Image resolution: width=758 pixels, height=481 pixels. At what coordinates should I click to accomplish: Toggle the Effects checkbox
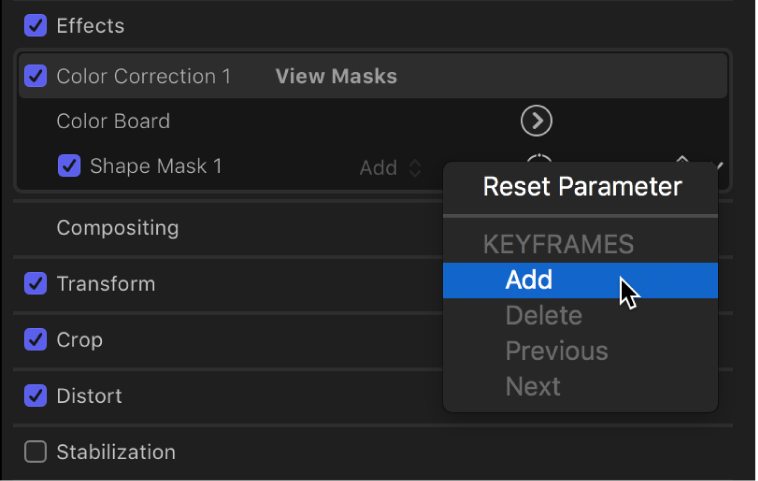coord(36,25)
